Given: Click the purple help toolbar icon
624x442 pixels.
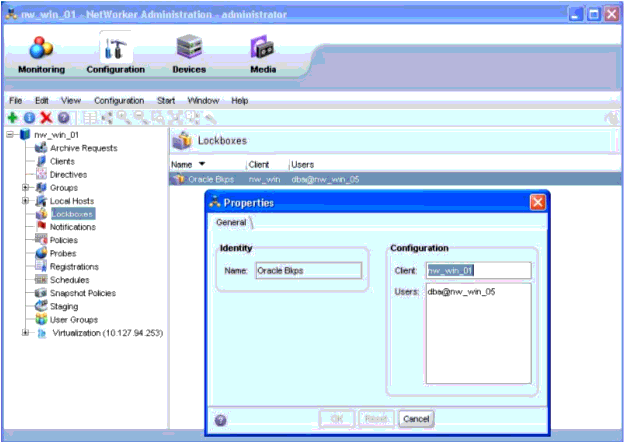Looking at the screenshot, I should (64, 118).
